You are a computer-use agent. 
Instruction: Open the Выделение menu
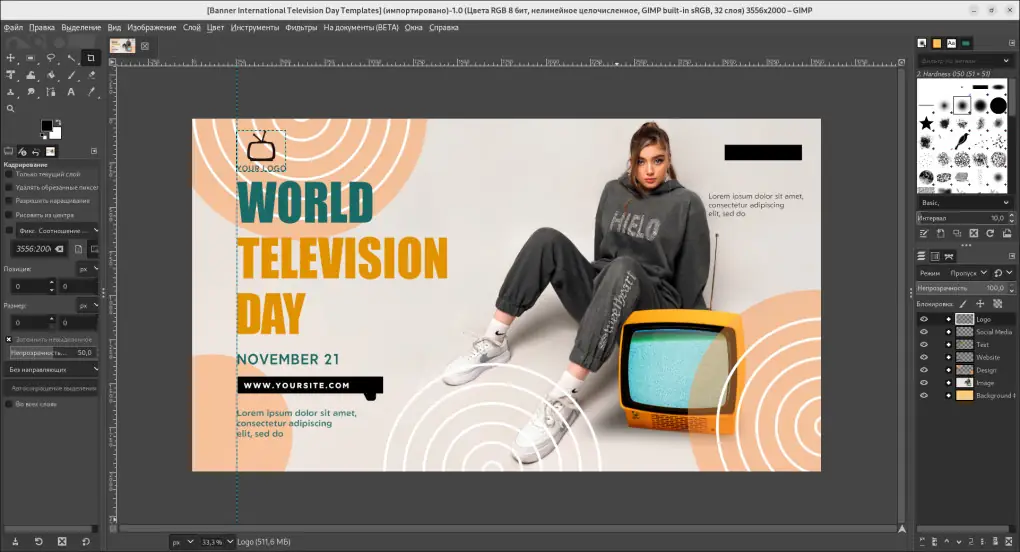(81, 27)
